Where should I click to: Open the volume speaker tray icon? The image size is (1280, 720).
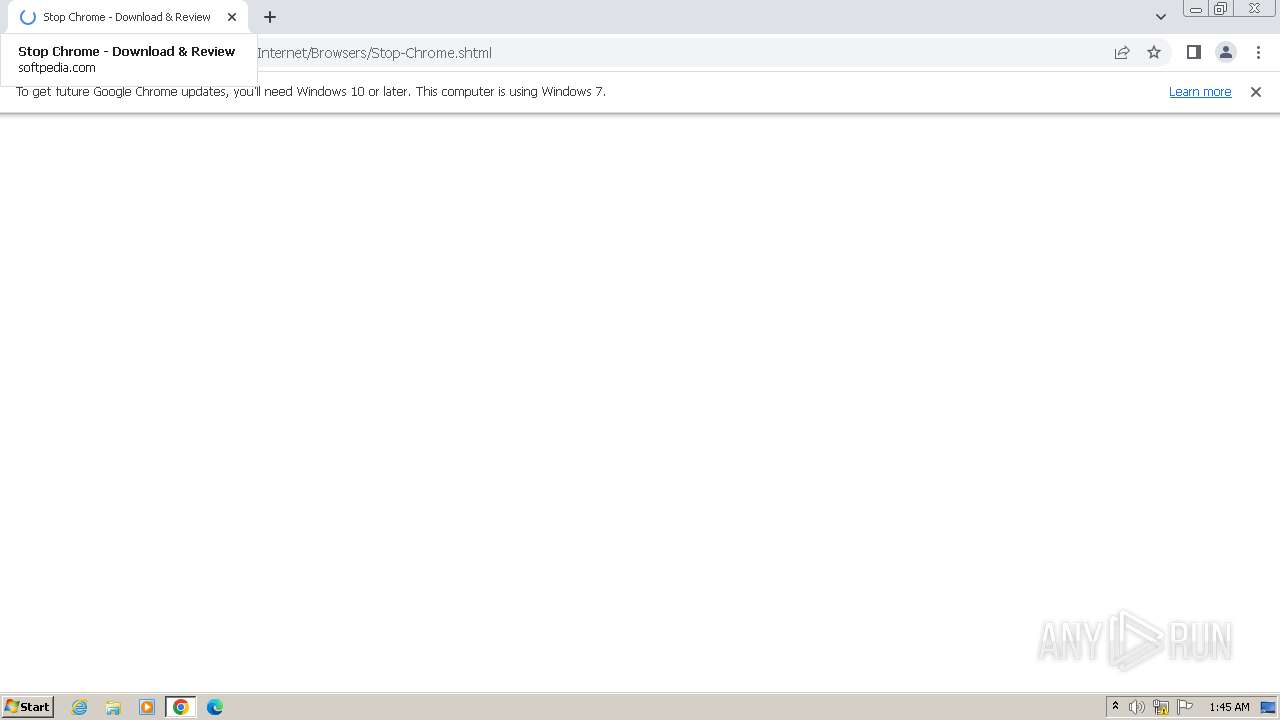[x=1137, y=707]
